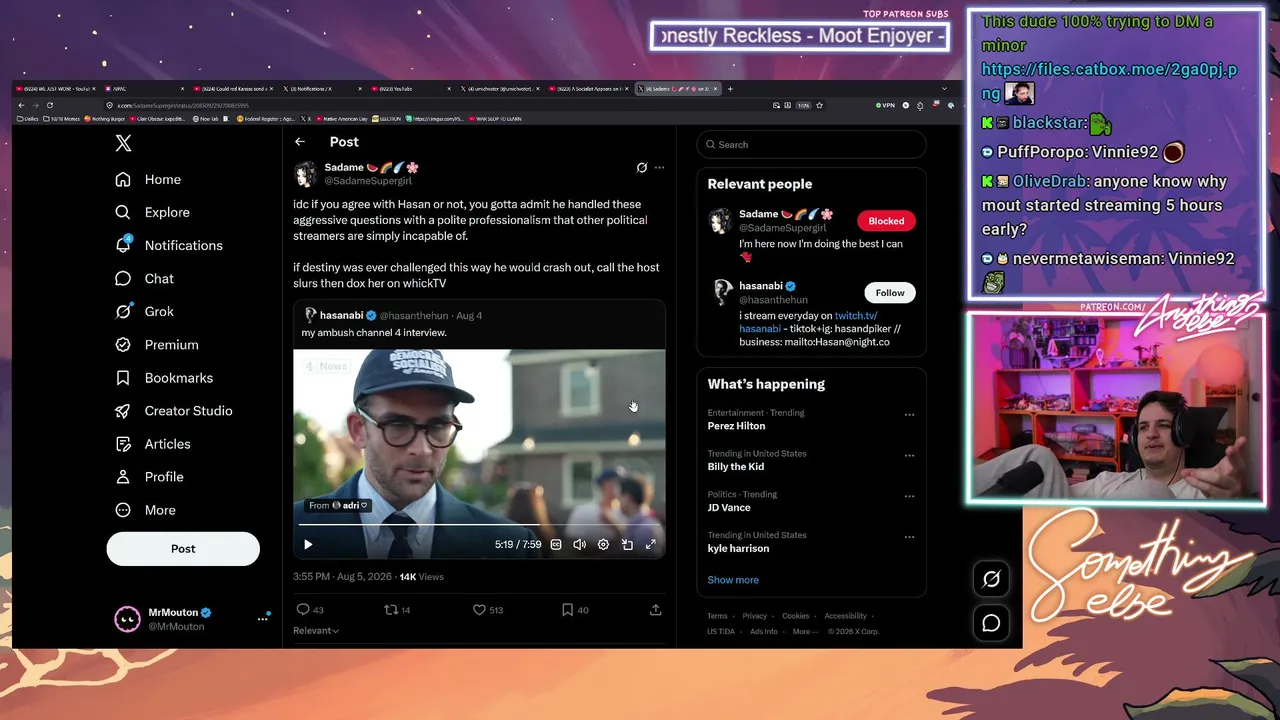Toggle video closed captions
The width and height of the screenshot is (1280, 720).
pos(556,545)
